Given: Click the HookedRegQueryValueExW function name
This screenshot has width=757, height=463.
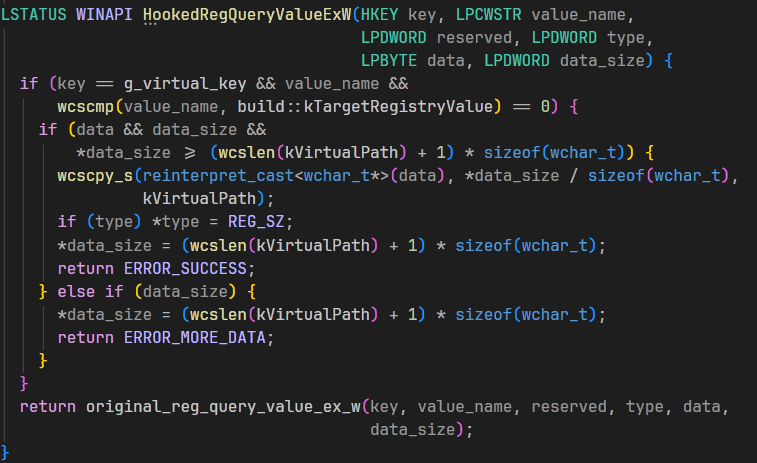Looking at the screenshot, I should (247, 17).
